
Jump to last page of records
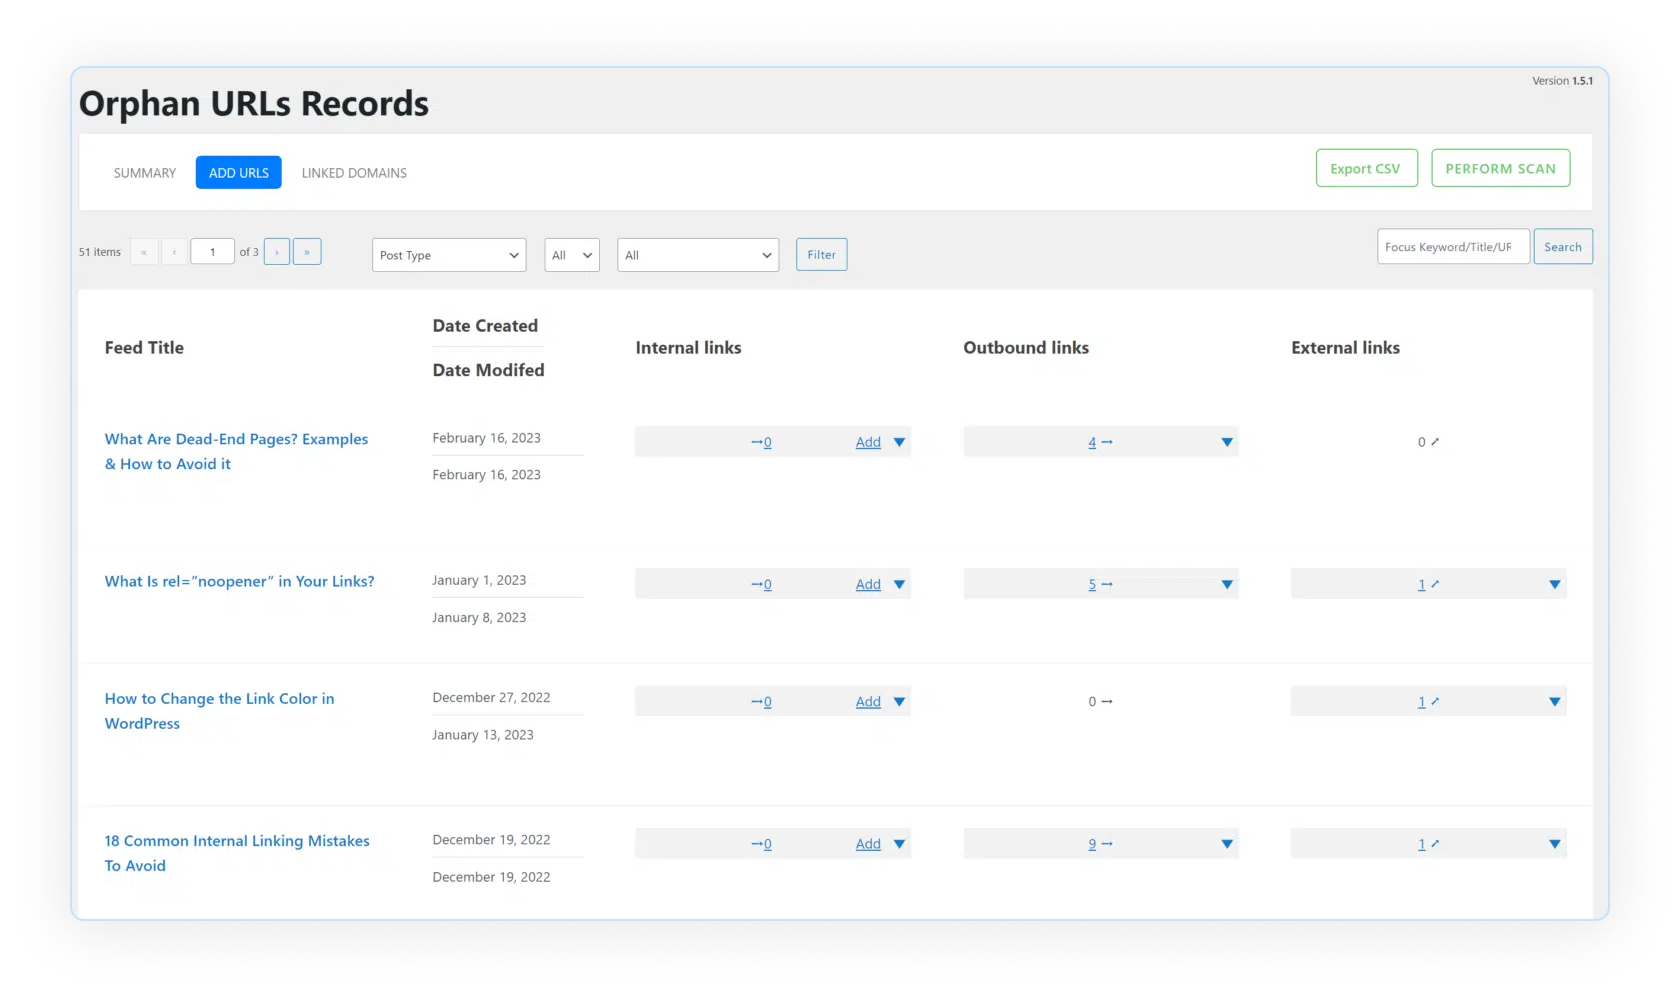(307, 252)
